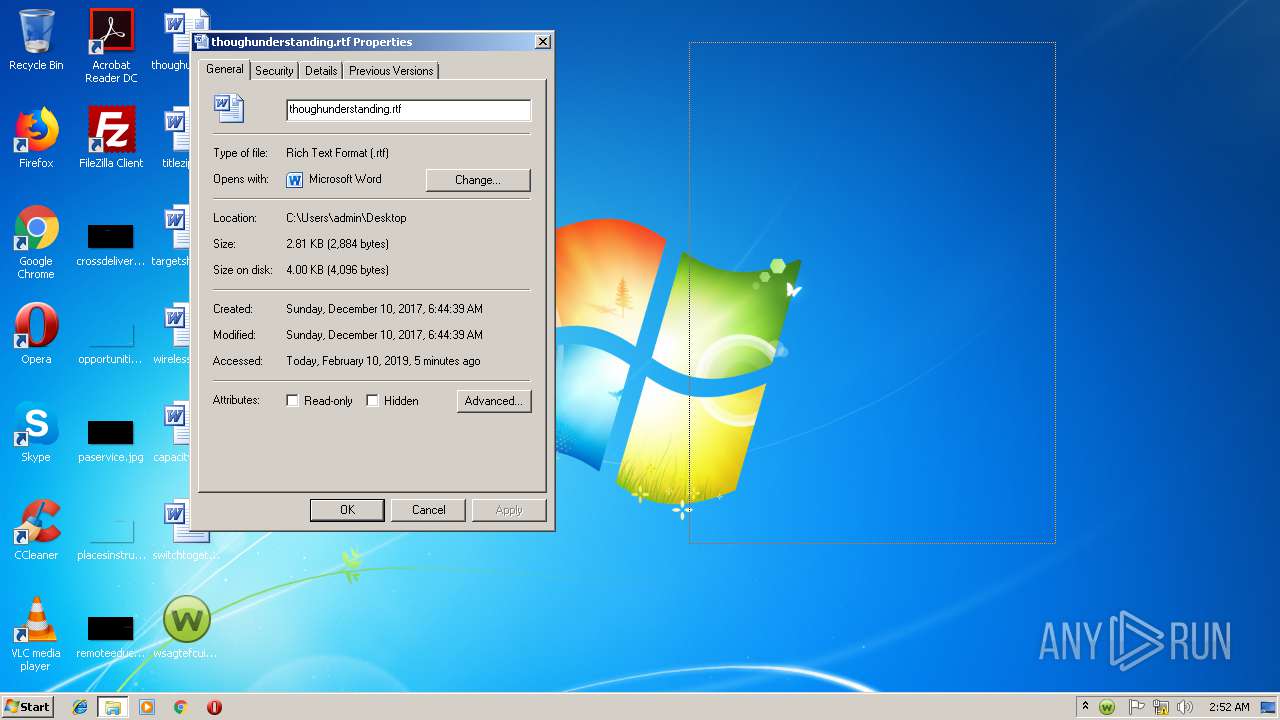The height and width of the screenshot is (720, 1280).
Task: Open Advanced... attributes dialog
Action: coord(494,401)
